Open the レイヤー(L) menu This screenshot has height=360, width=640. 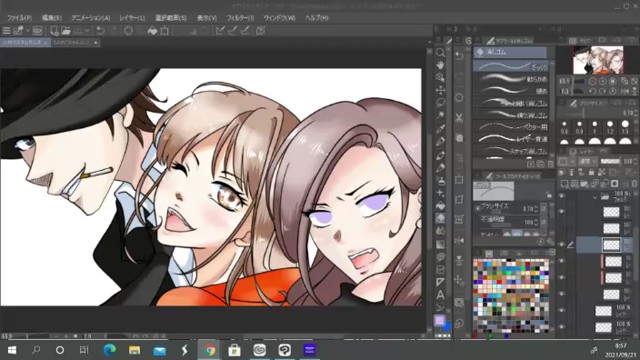coord(132,18)
